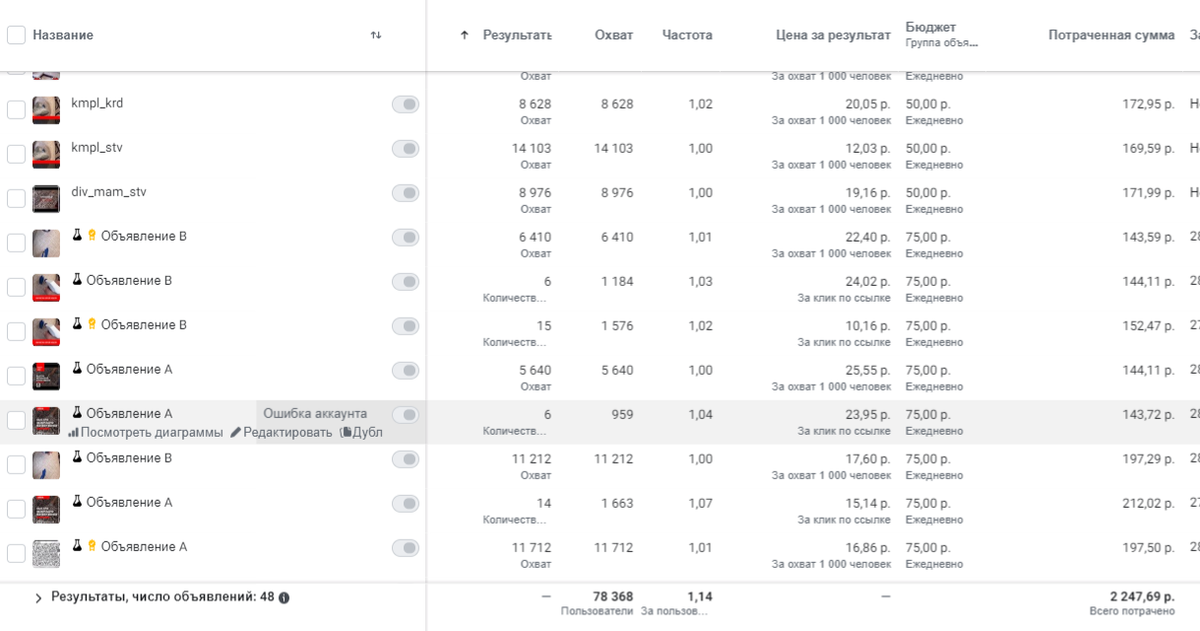Image resolution: width=1200 pixels, height=631 pixels.
Task: Open the kmpl_krd ad thumbnail
Action: click(x=46, y=109)
